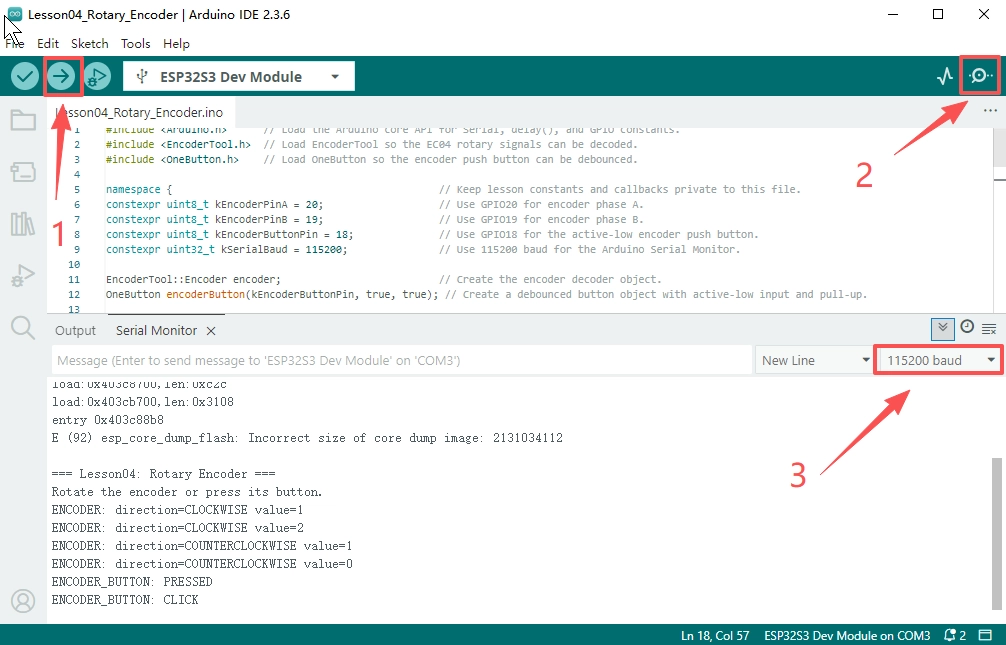Open the Serial Plotter waveform icon
Image resolution: width=1006 pixels, height=645 pixels.
pos(944,76)
